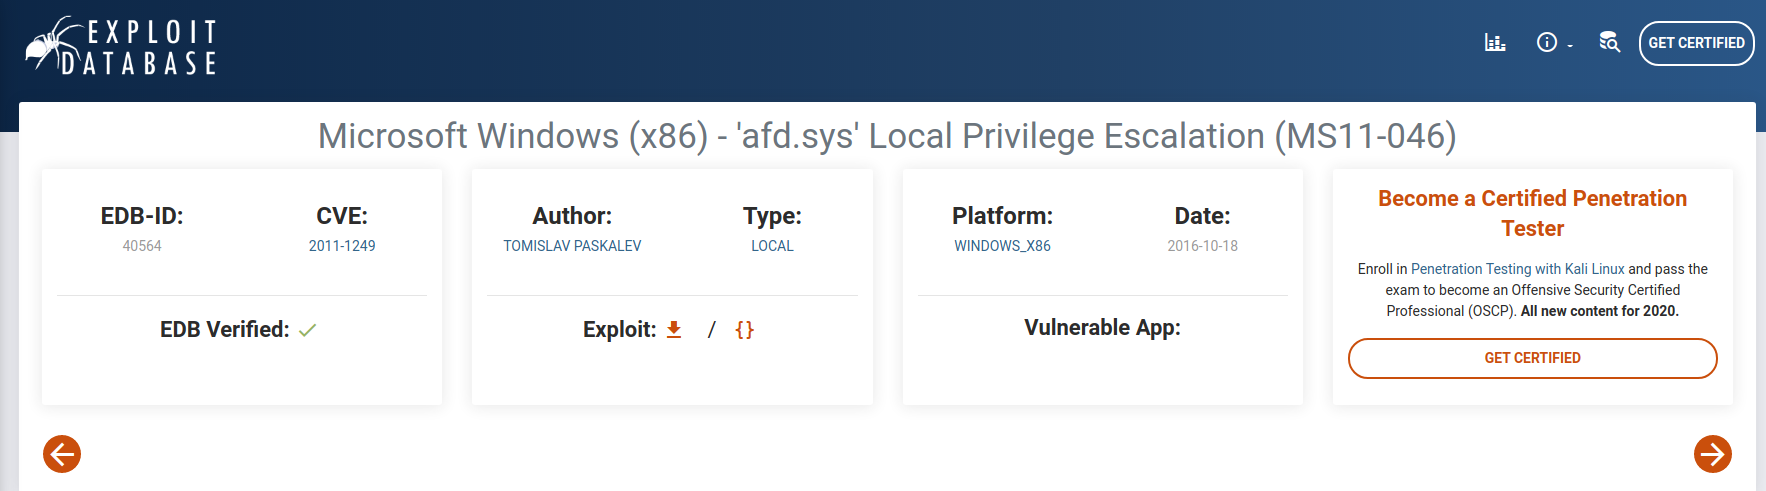Screen dimensions: 1766x491
Task: Click the date 2016-10-18
Action: (x=1202, y=246)
